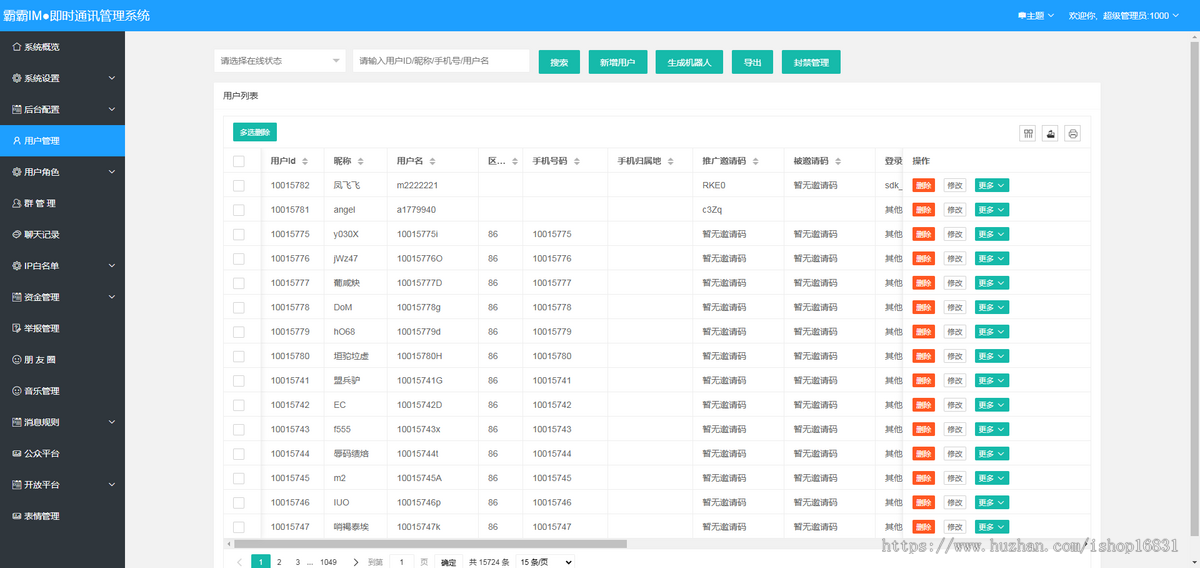1200x568 pixels.
Task: Check the row for user 10015775
Action: tap(238, 234)
